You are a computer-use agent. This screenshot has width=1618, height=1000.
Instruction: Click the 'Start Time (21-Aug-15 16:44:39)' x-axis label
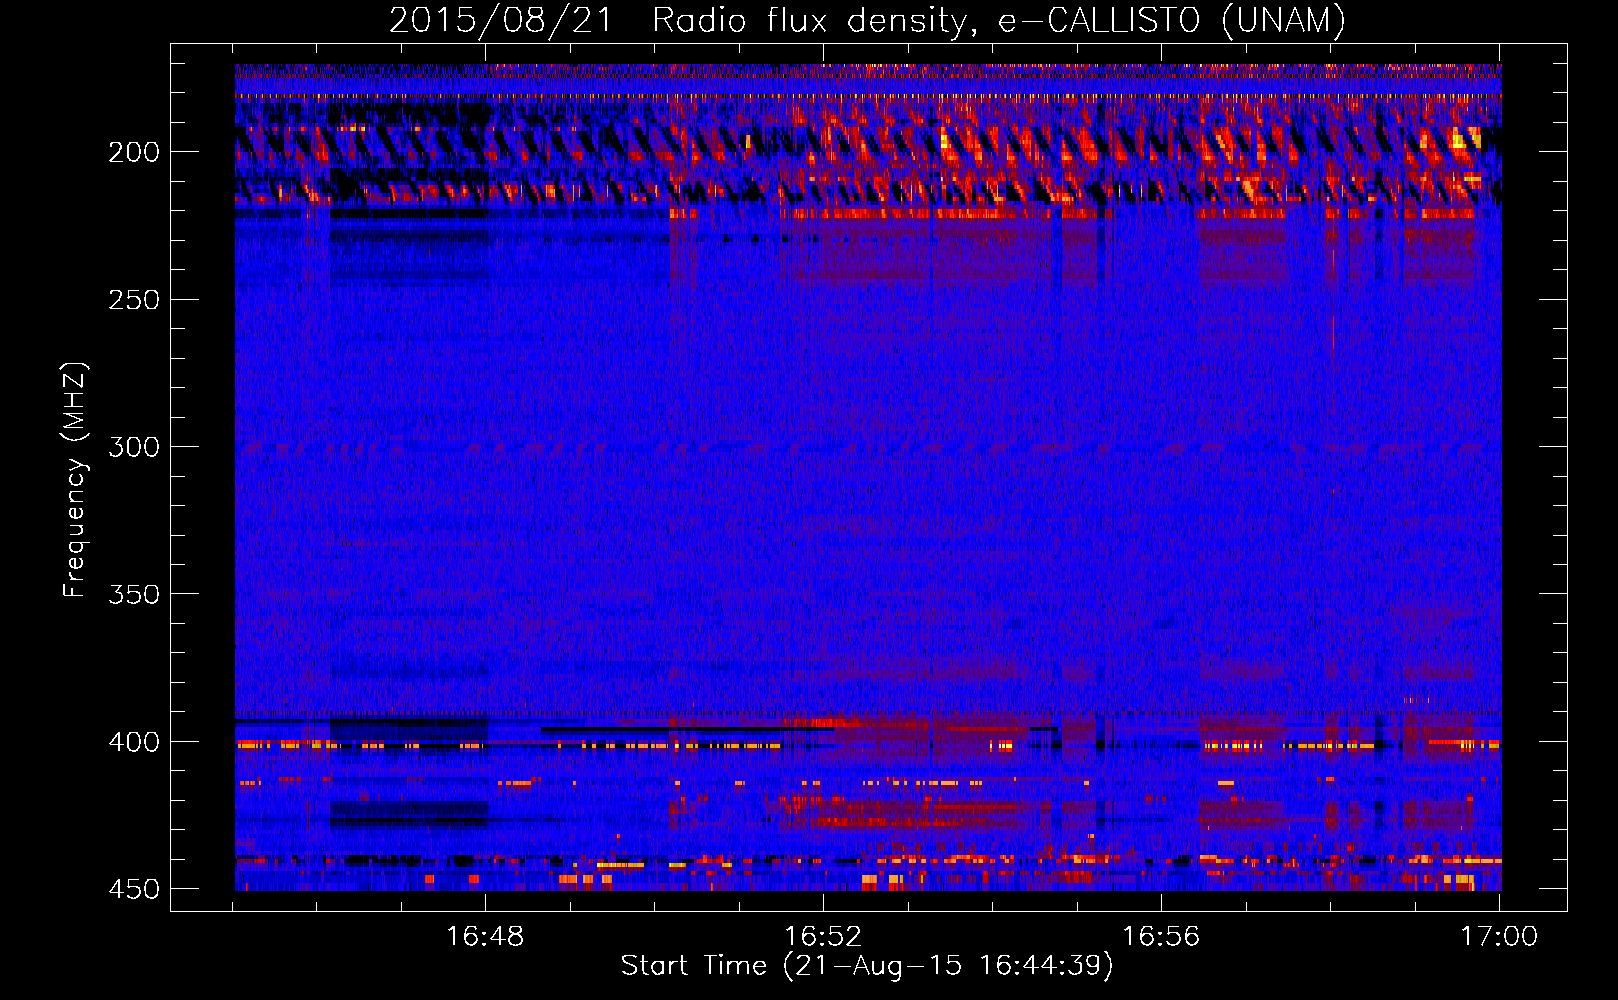click(x=867, y=966)
